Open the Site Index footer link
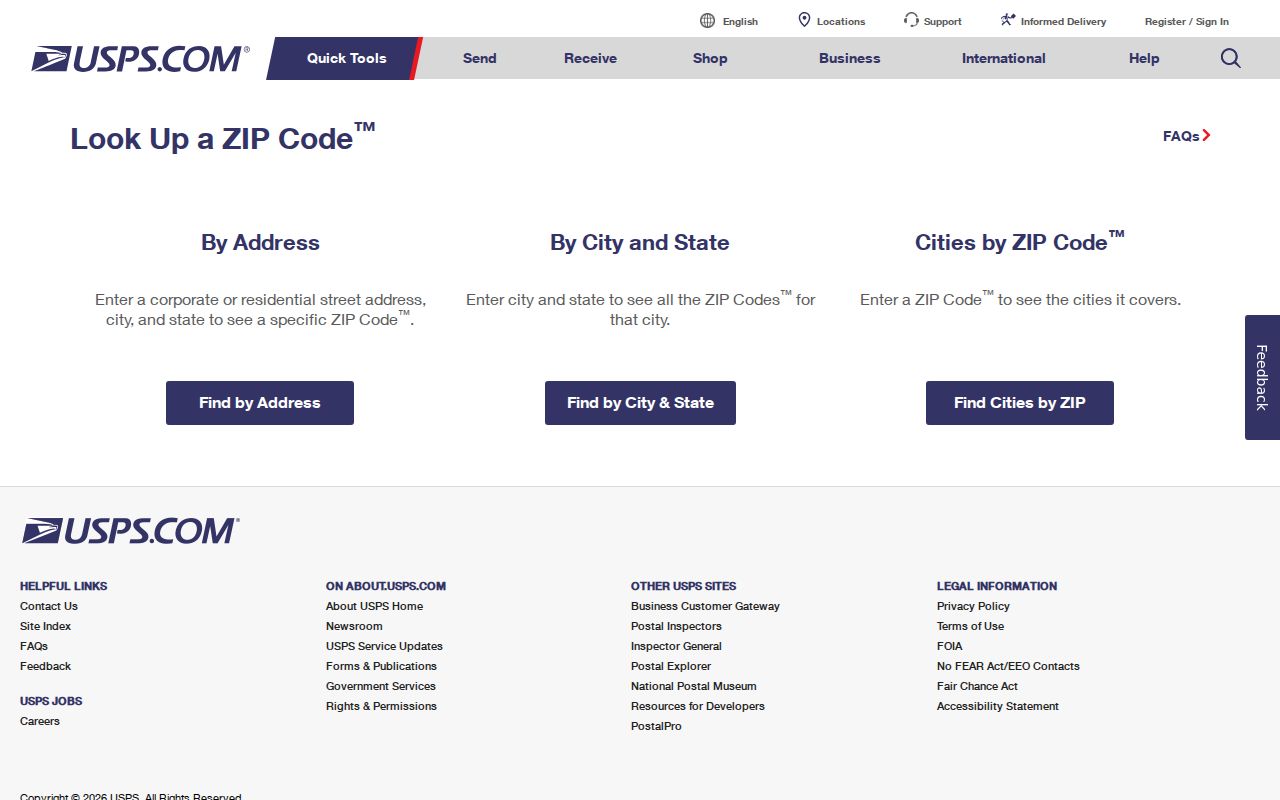Screen dimensions: 1280x800 (46, 626)
